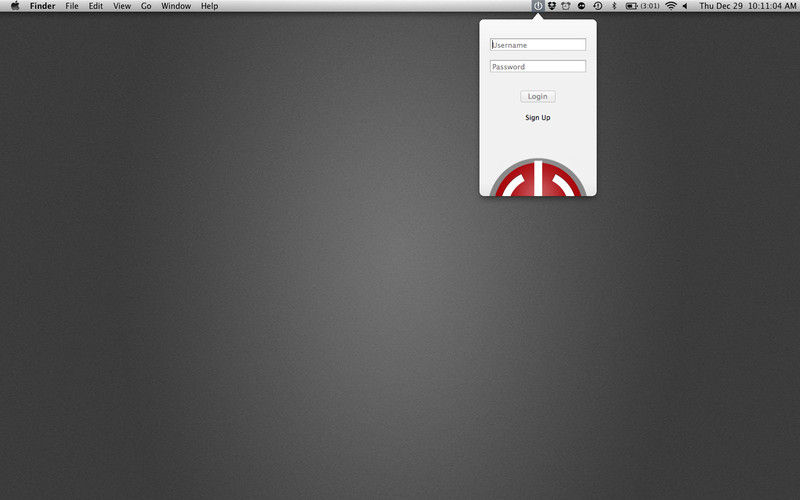This screenshot has height=500, width=800.
Task: Click the battery status icon
Action: tap(632, 6)
